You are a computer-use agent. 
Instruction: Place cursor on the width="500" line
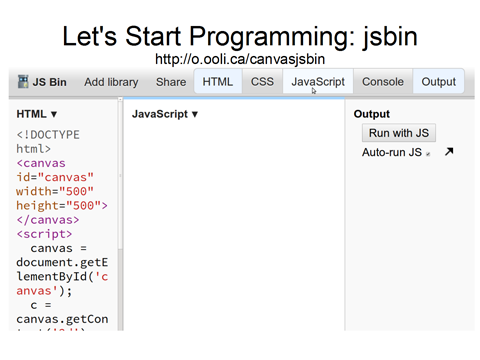[55, 191]
